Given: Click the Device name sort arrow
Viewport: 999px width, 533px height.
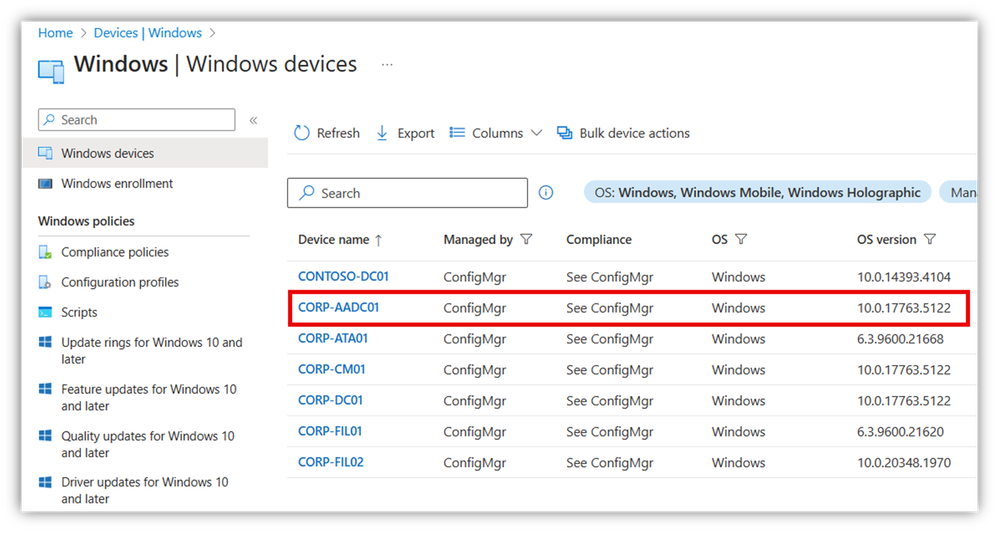Looking at the screenshot, I should tap(378, 240).
